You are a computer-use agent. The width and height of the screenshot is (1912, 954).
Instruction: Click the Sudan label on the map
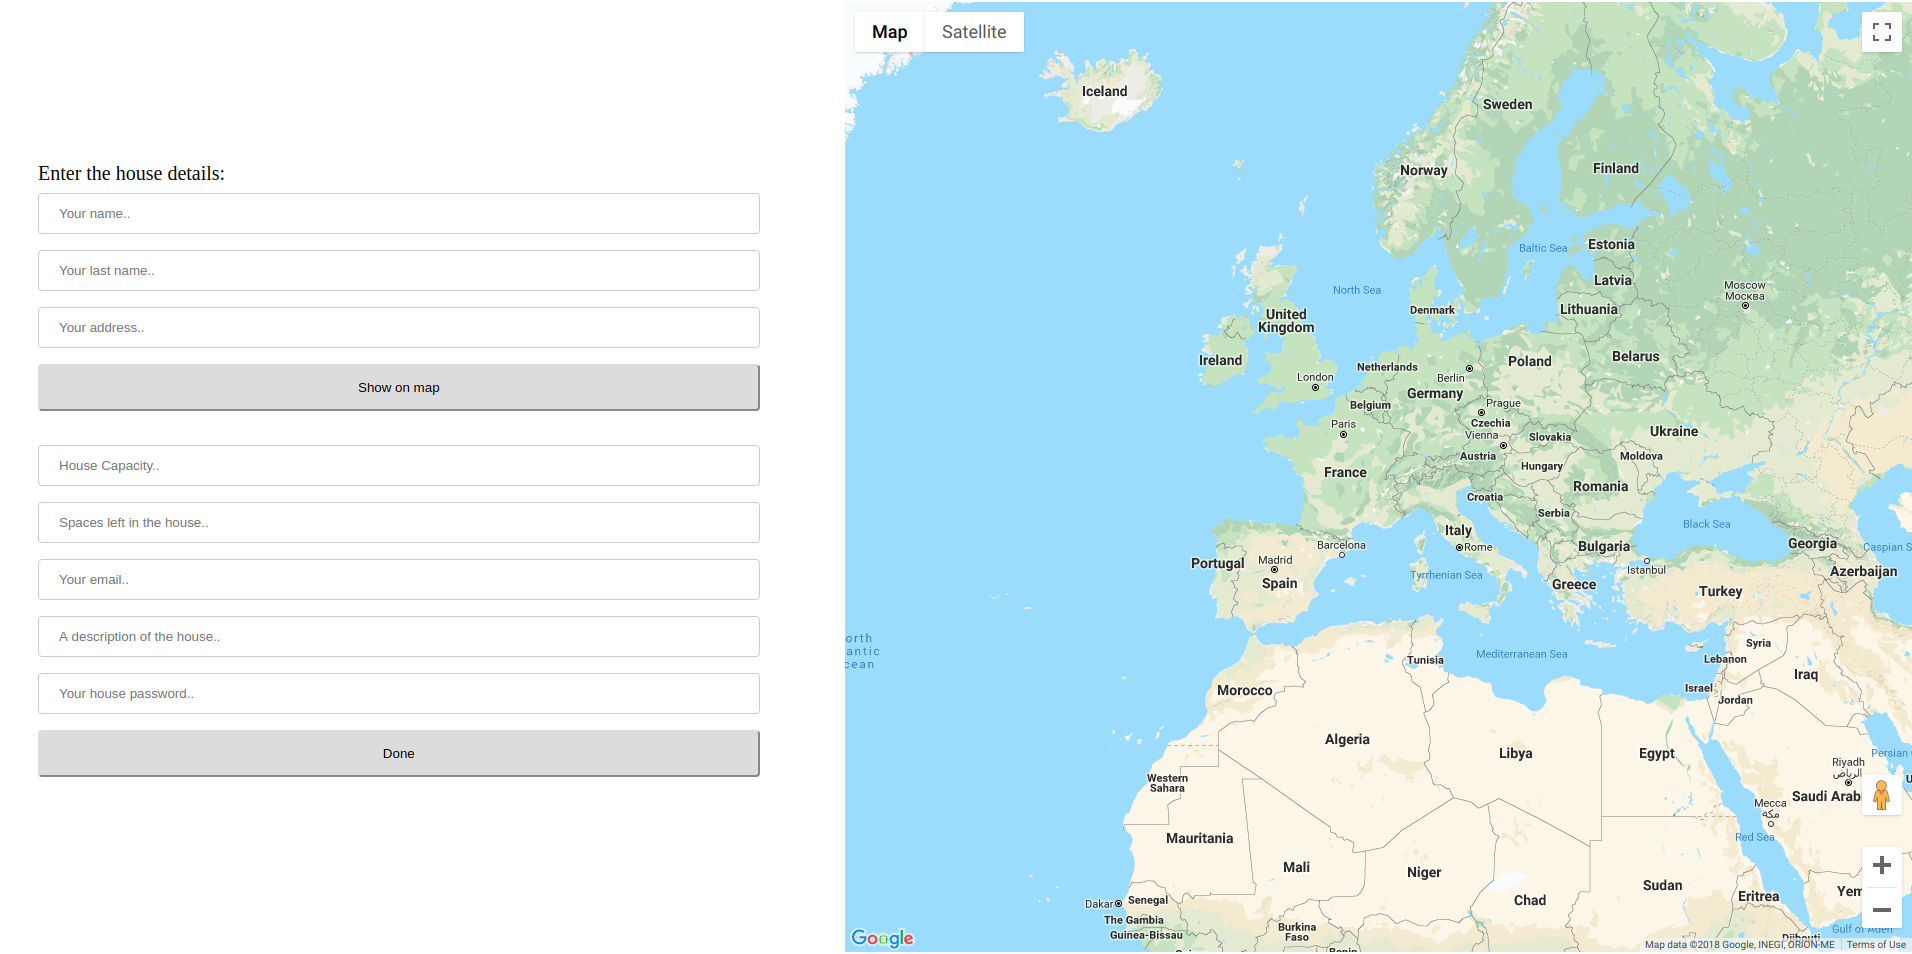(x=1662, y=885)
